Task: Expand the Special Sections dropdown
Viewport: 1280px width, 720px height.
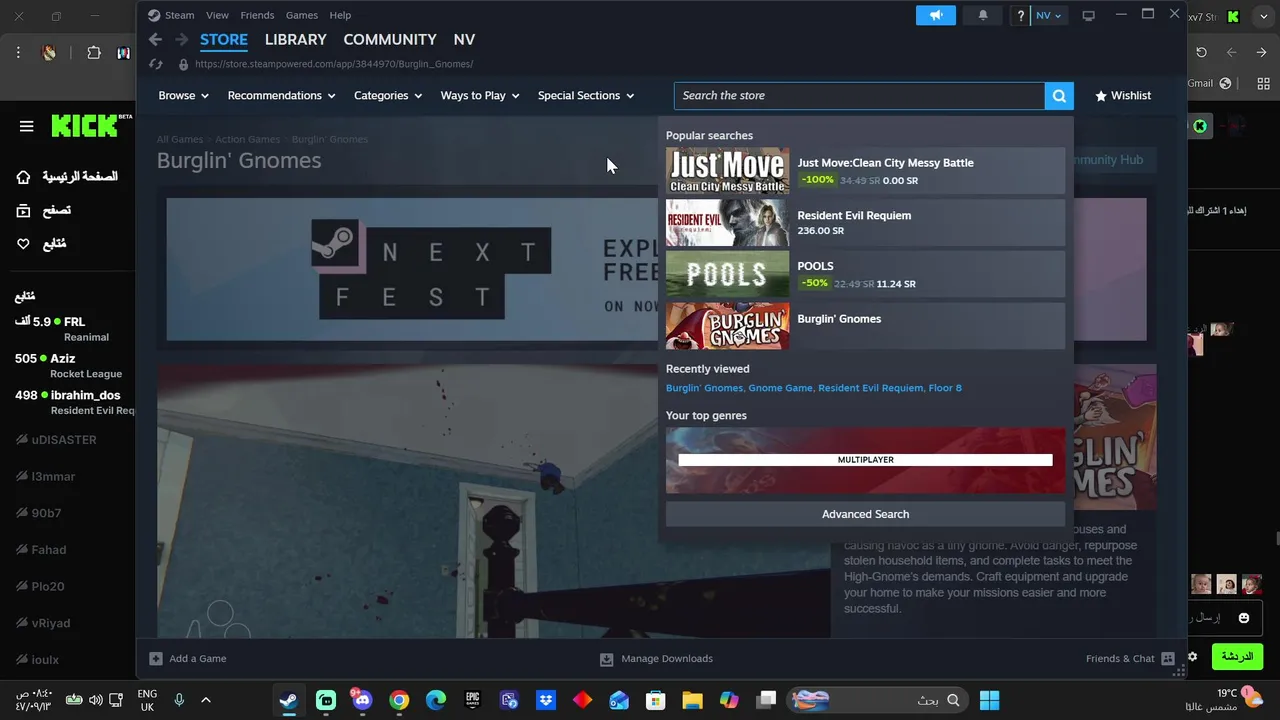Action: point(586,96)
